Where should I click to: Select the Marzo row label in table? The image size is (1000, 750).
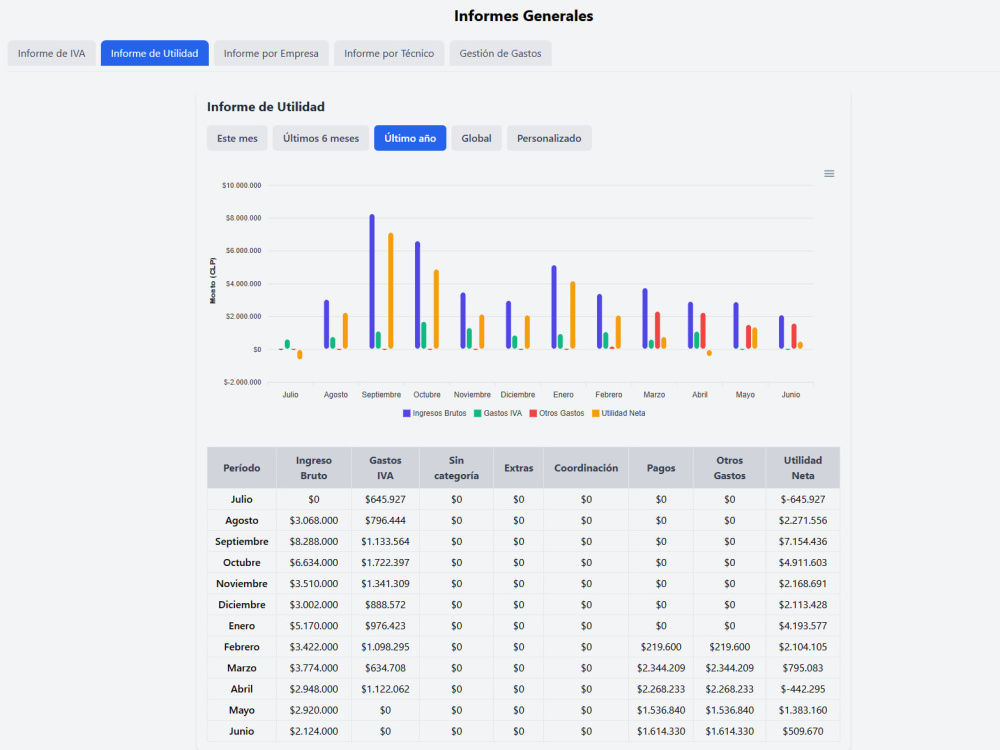(x=242, y=668)
